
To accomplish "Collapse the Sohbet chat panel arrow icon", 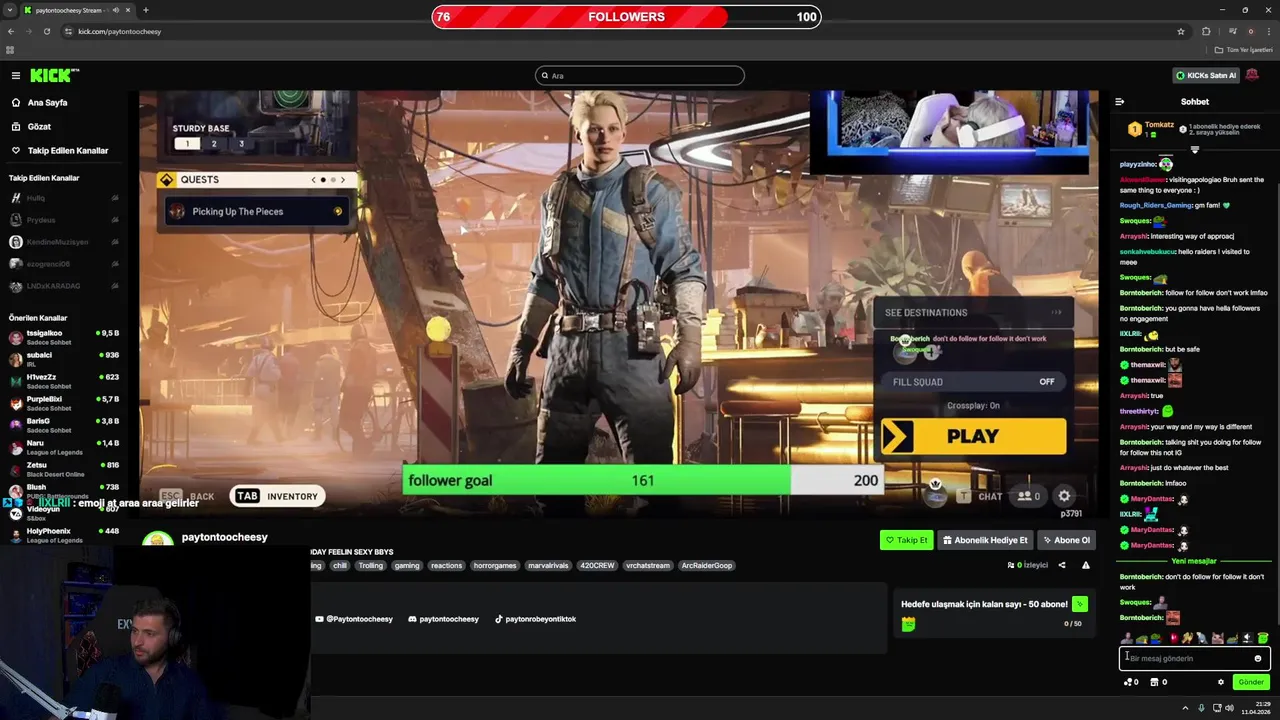I will (x=1119, y=101).
